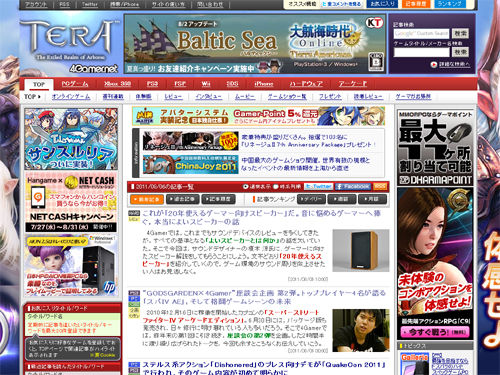Open the advanced search link

click(x=454, y=64)
